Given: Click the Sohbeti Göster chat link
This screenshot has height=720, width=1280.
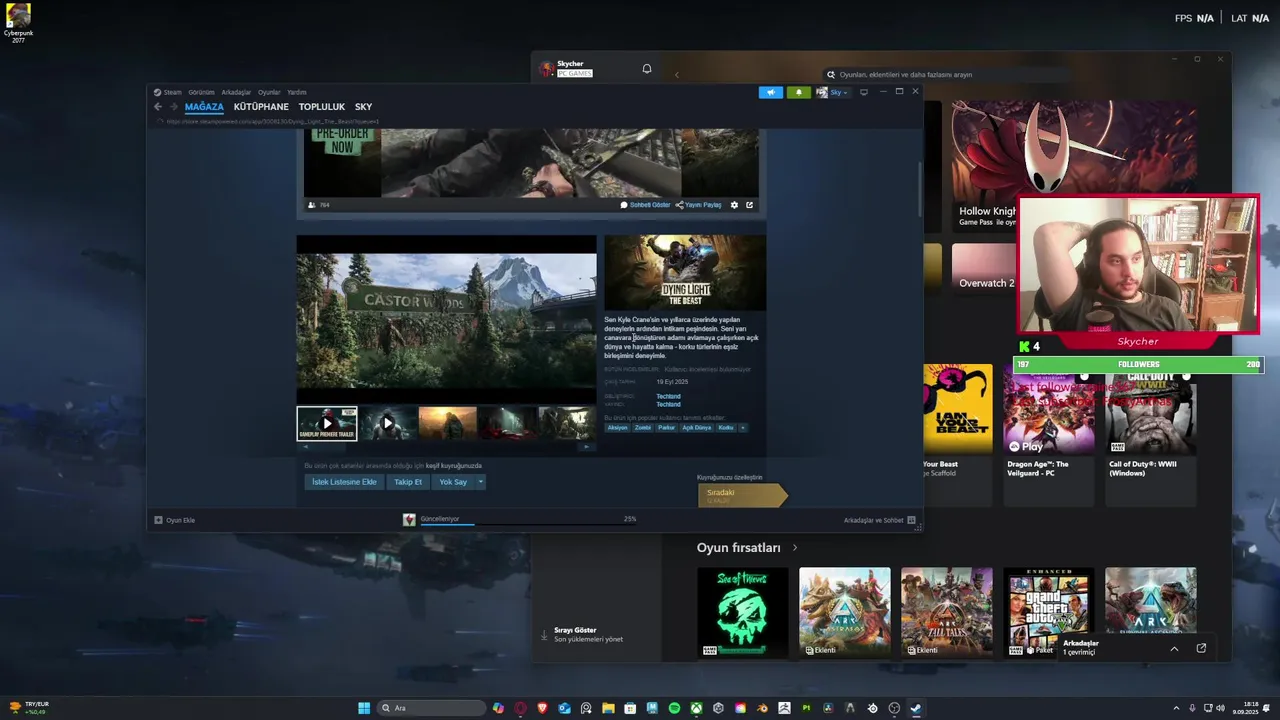Looking at the screenshot, I should 645,205.
